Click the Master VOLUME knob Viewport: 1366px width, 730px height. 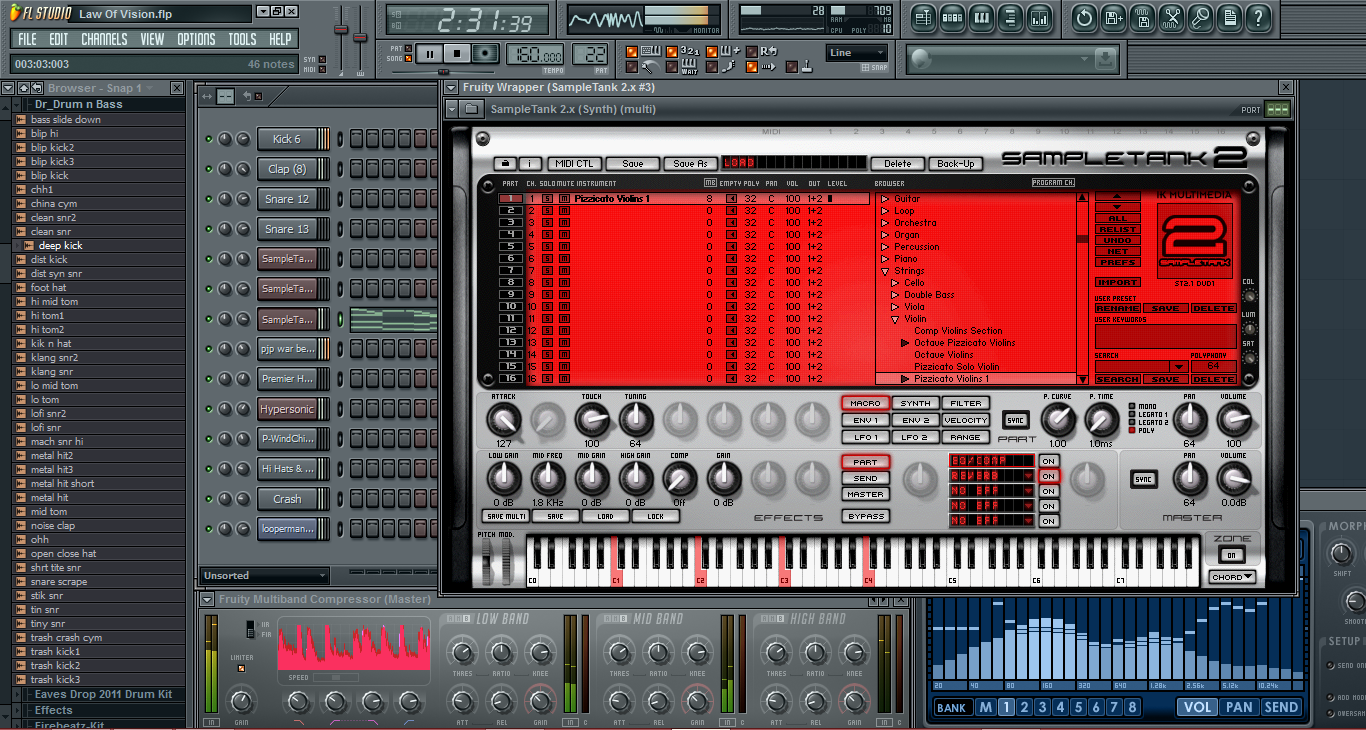(x=1233, y=480)
